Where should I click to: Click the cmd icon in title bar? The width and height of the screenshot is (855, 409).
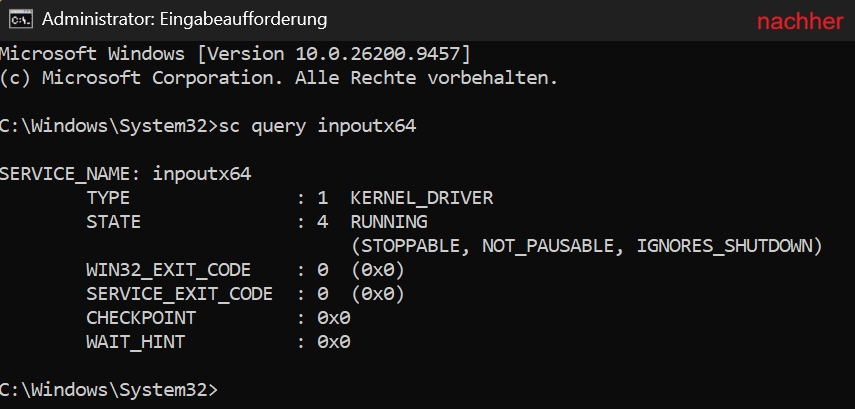pyautogui.click(x=21, y=20)
